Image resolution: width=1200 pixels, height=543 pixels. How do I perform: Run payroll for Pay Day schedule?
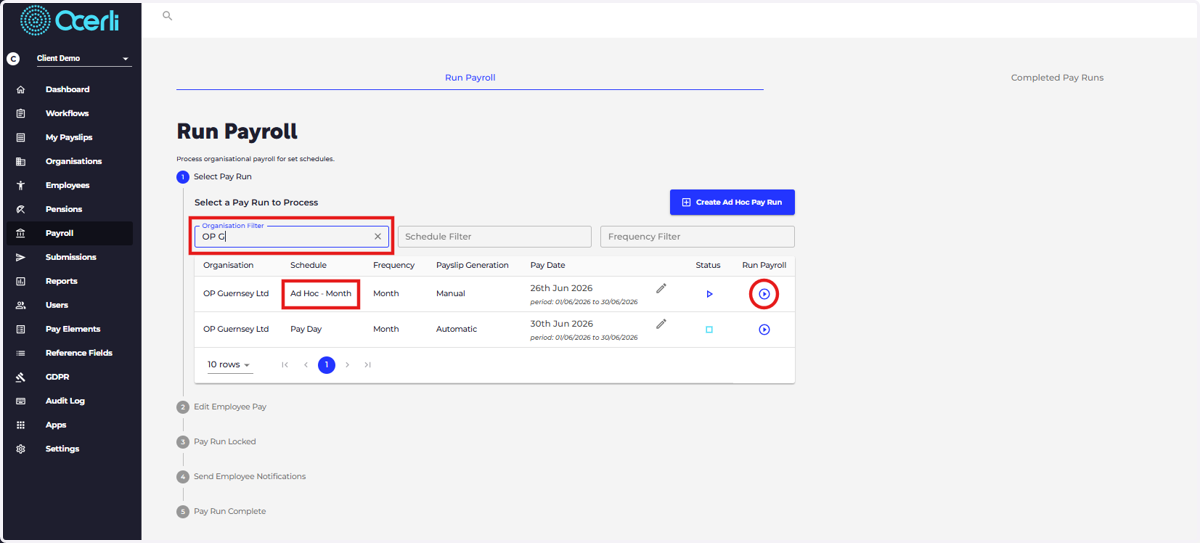tap(764, 329)
